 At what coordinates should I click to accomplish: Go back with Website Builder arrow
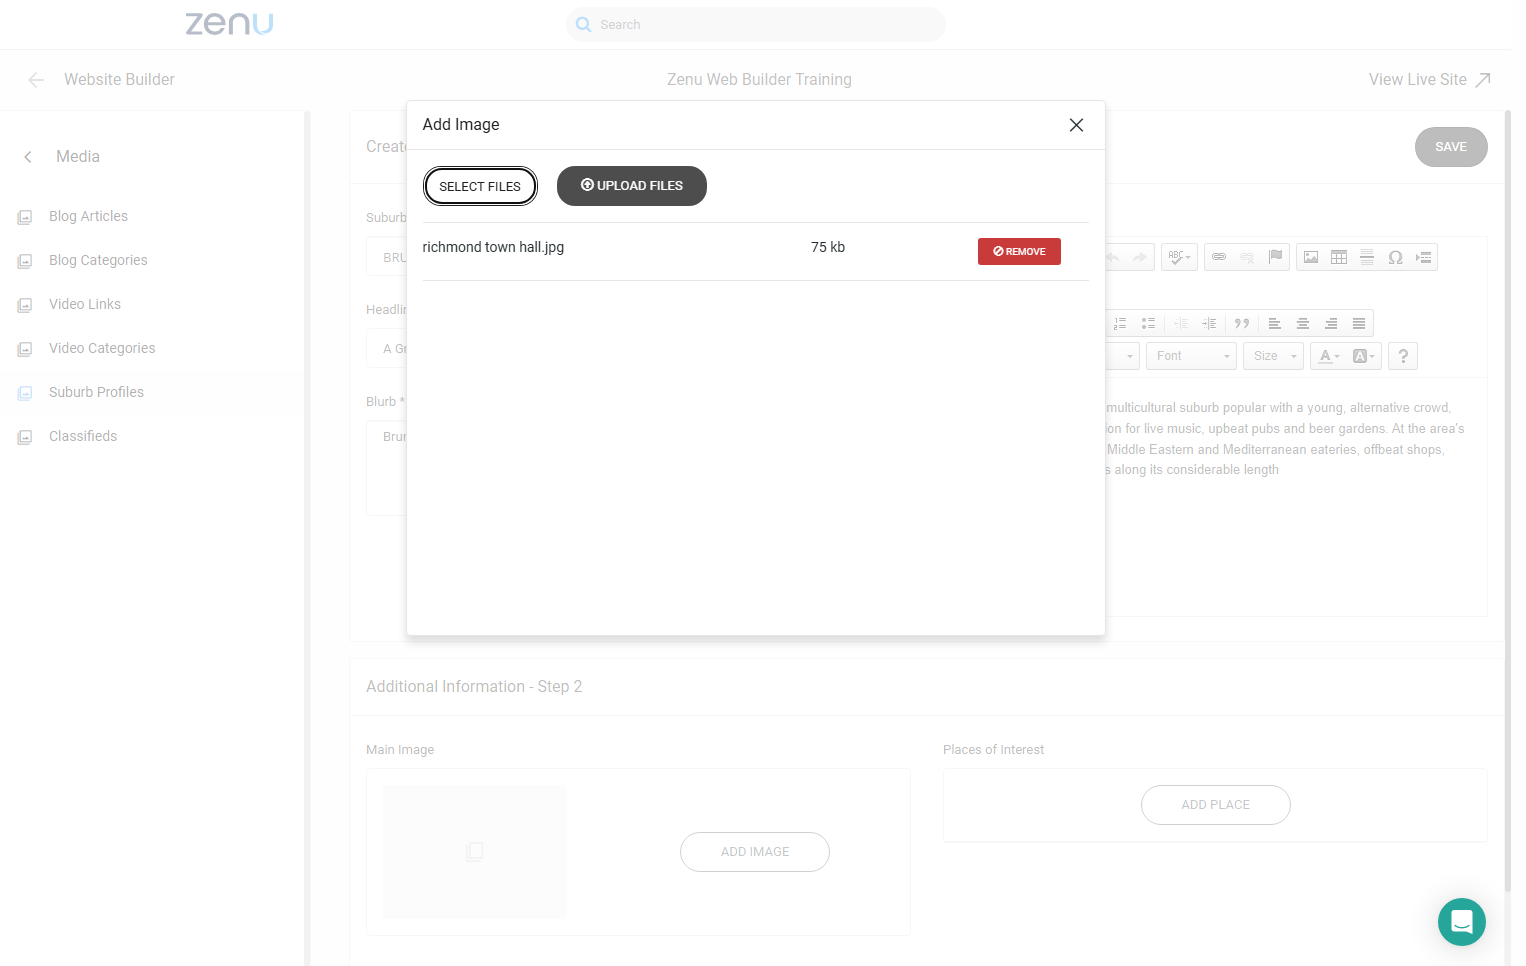coord(36,80)
